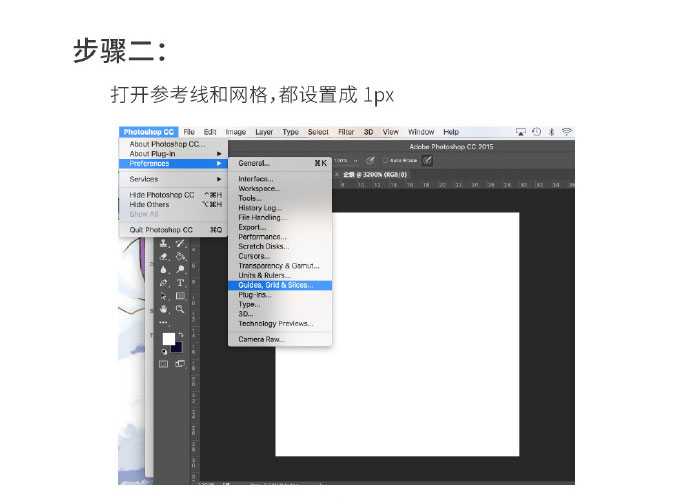Open File Handling... preferences
Image resolution: width=690 pixels, height=504 pixels.
point(280,217)
